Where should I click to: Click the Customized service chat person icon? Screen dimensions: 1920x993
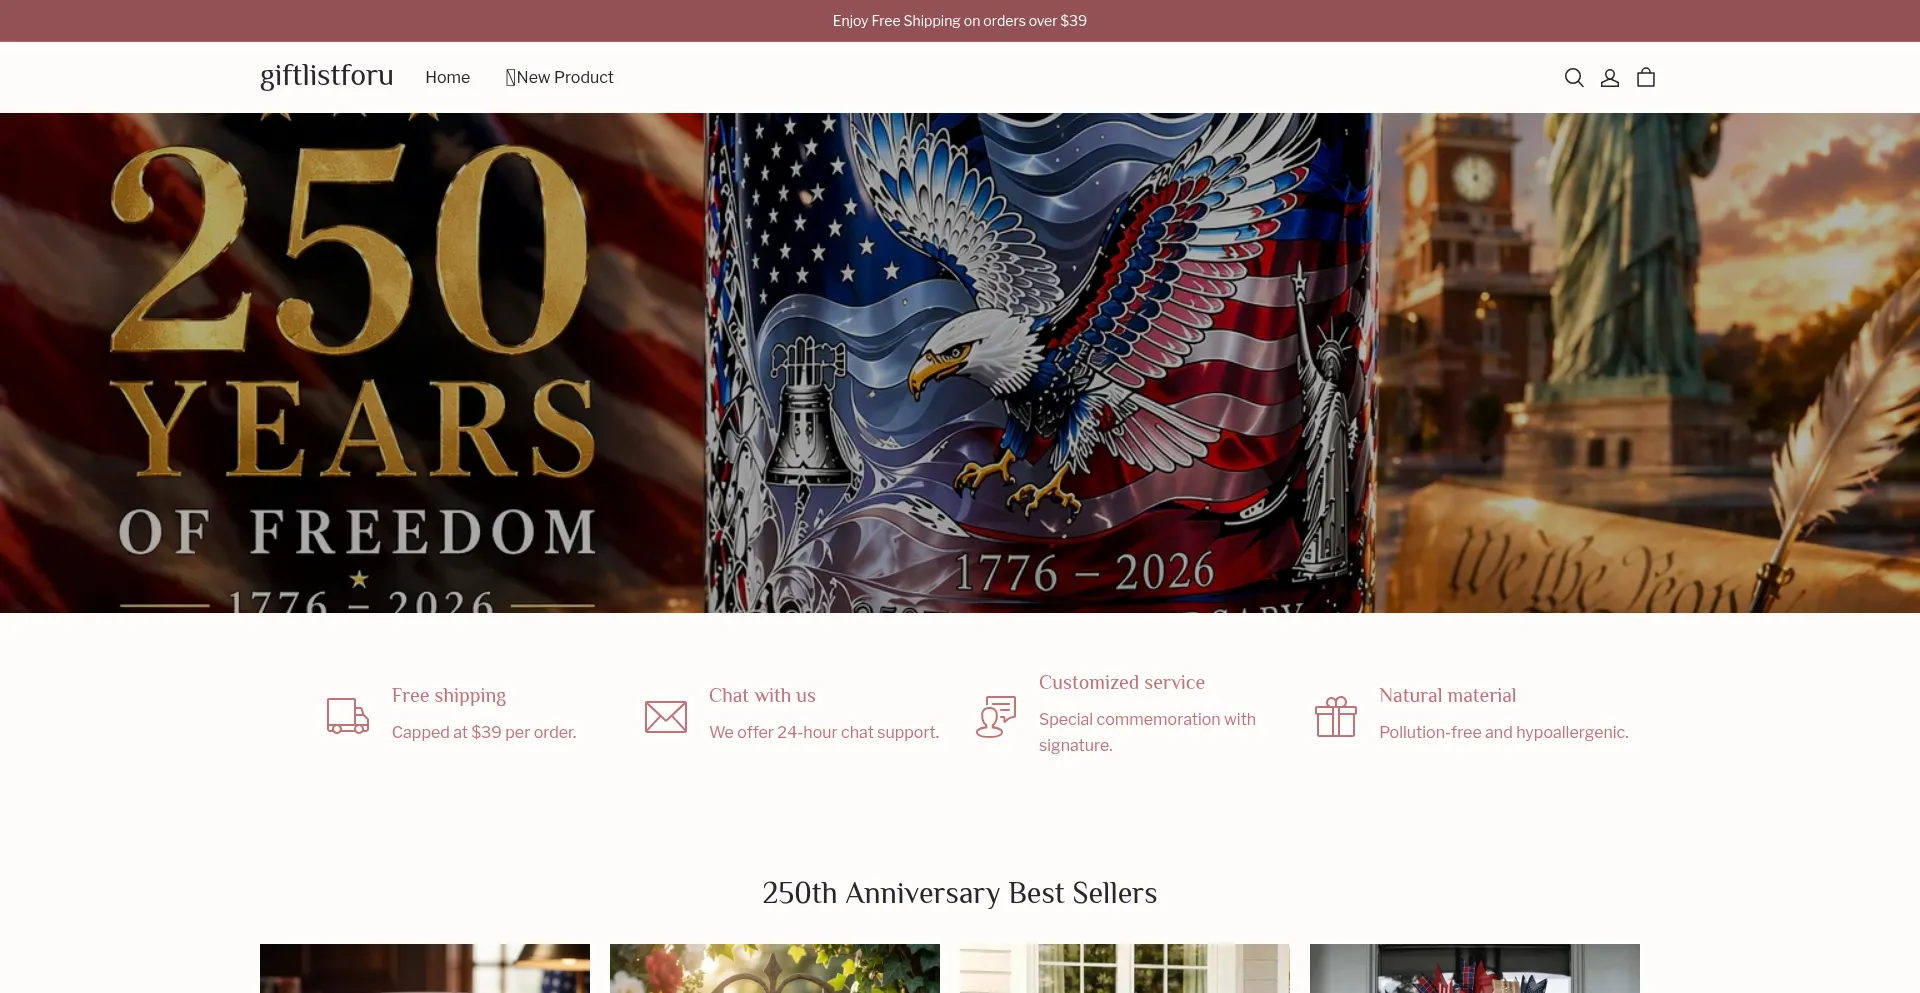click(x=996, y=716)
